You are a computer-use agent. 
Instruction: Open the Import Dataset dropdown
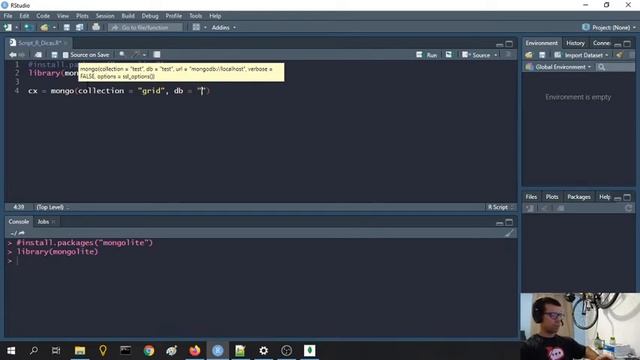581,55
